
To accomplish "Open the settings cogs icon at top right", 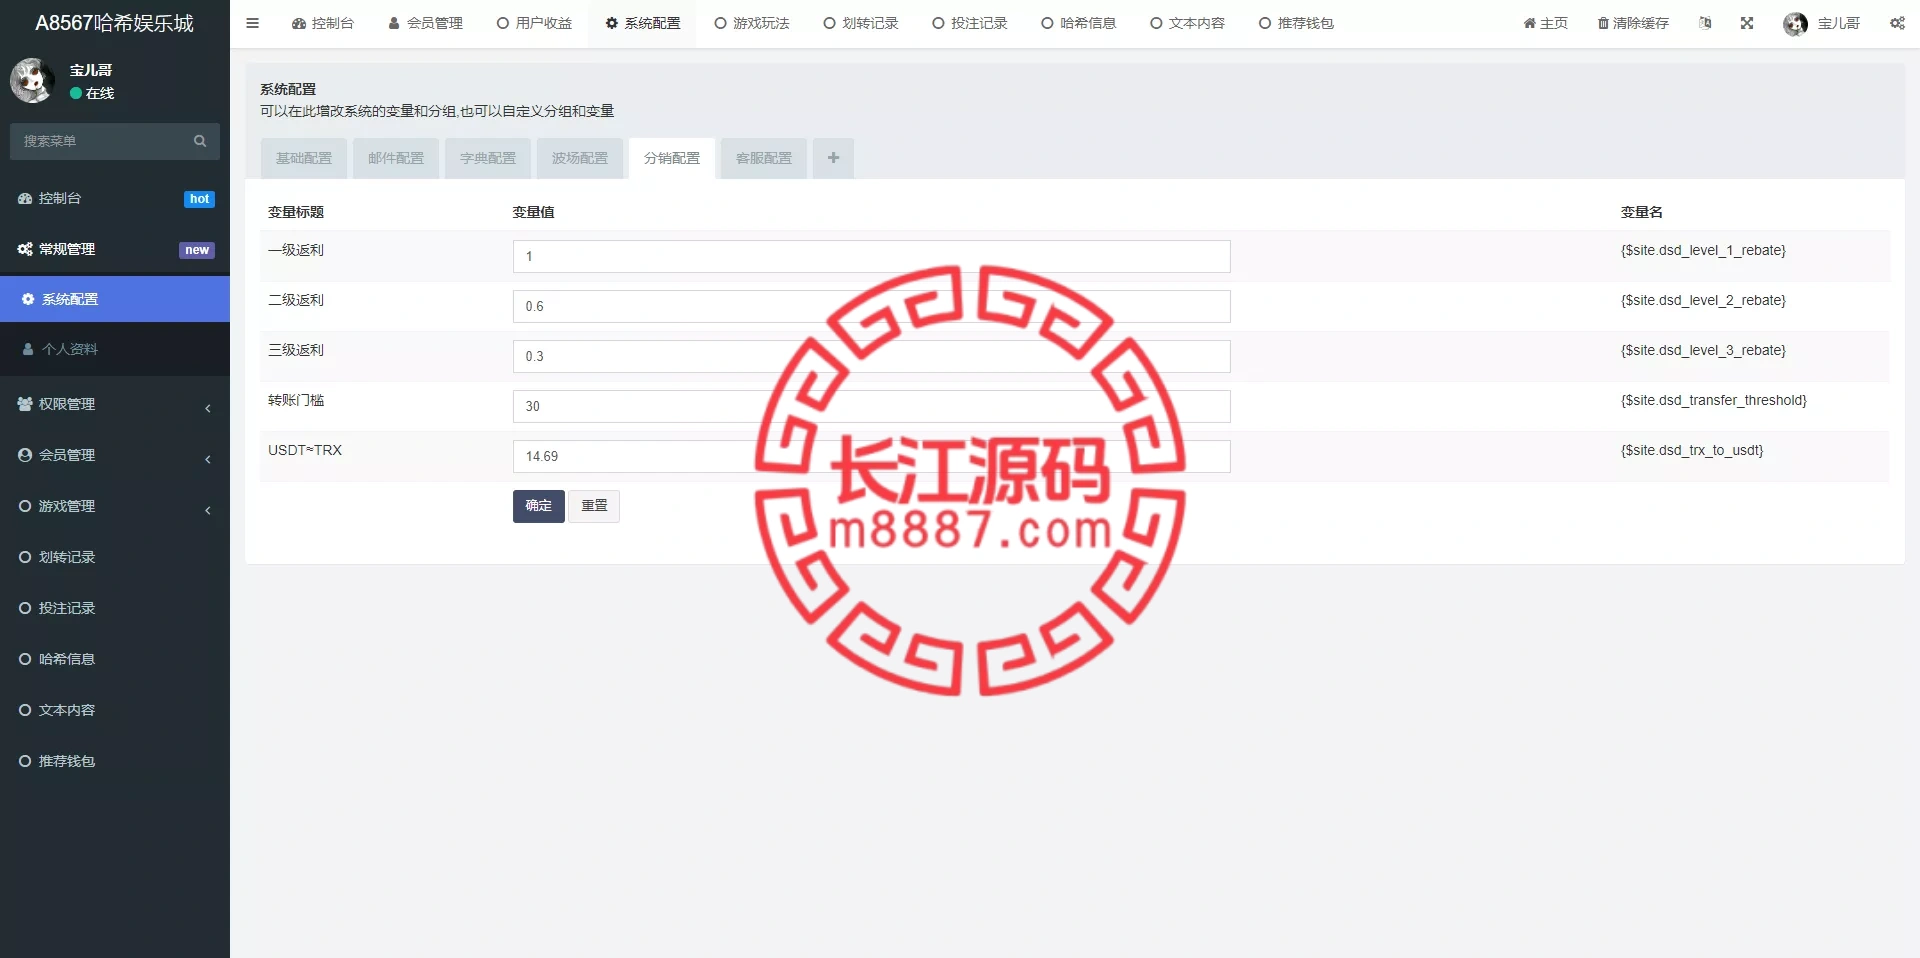I will (x=1897, y=23).
